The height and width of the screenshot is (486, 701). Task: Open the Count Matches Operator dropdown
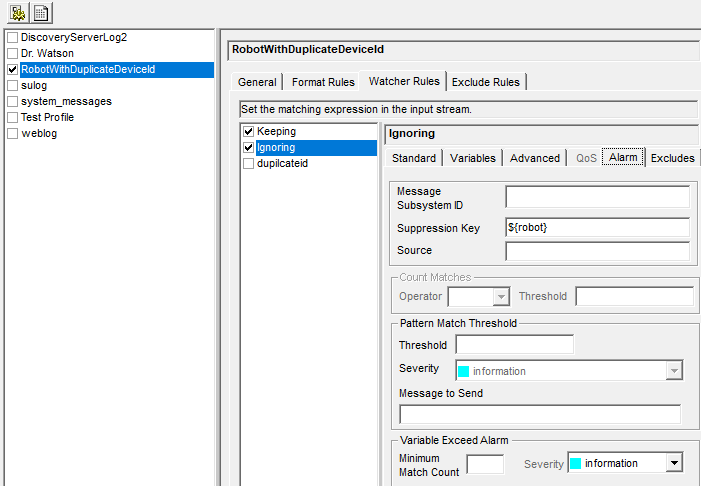501,296
